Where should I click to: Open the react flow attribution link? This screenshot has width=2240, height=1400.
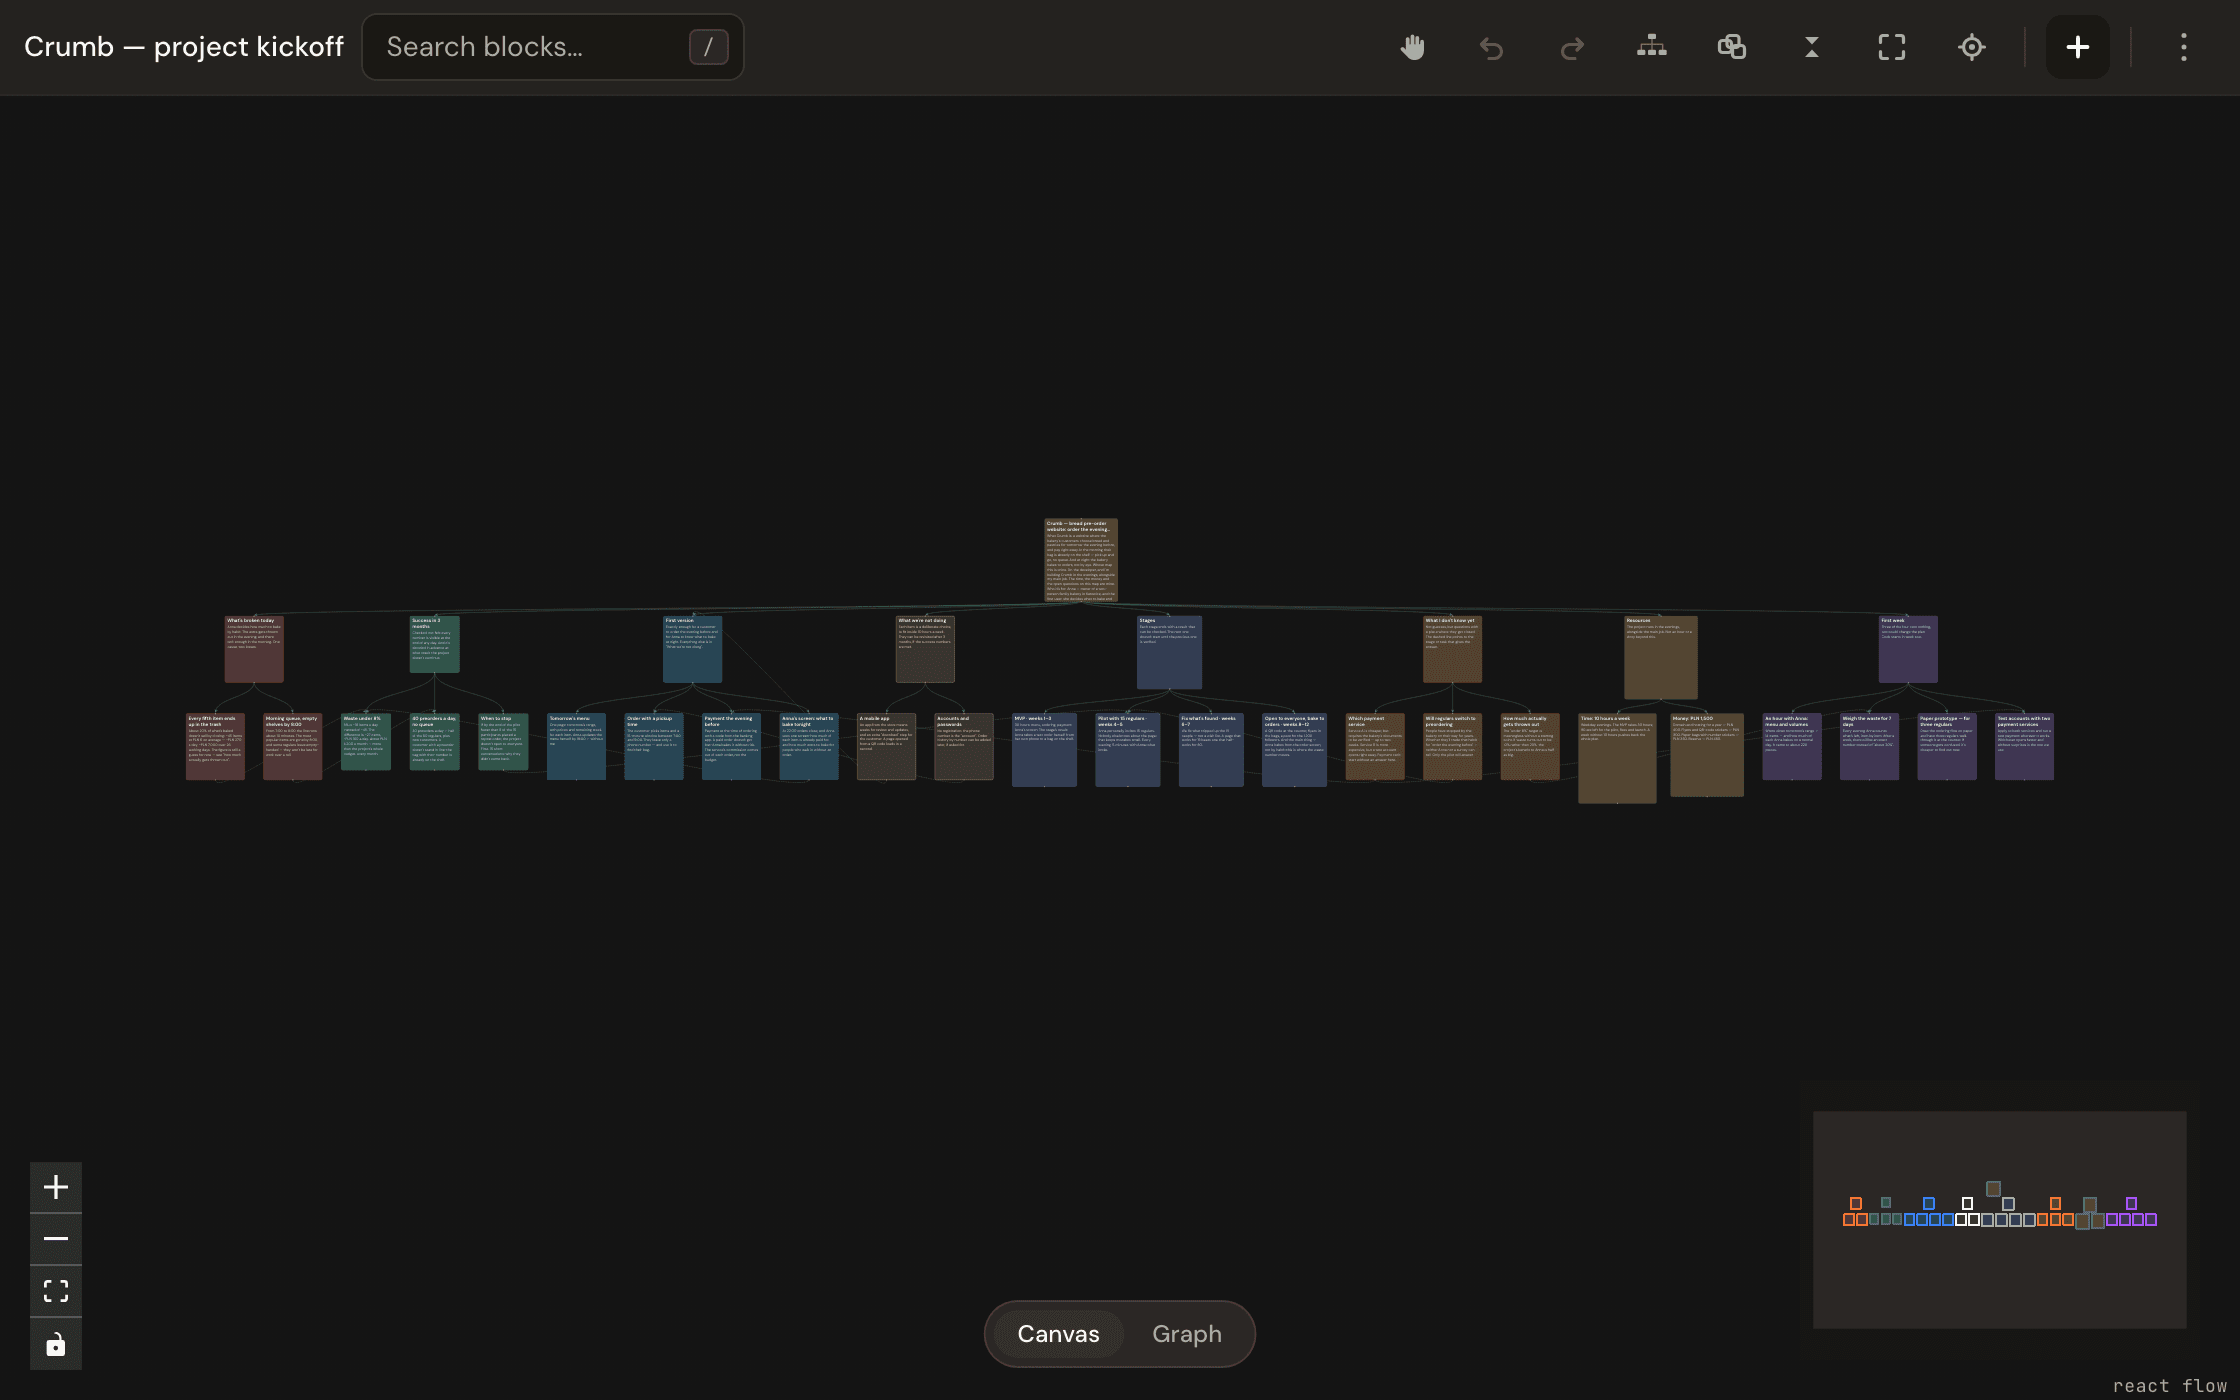[2169, 1385]
